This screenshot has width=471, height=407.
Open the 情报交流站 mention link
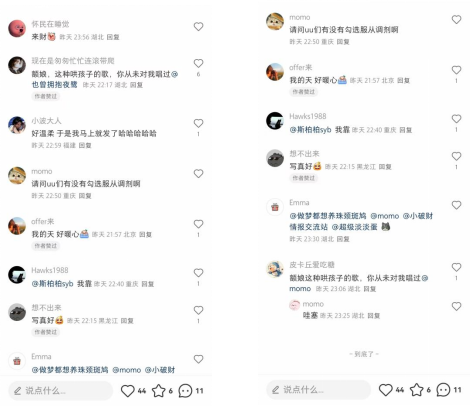(308, 227)
